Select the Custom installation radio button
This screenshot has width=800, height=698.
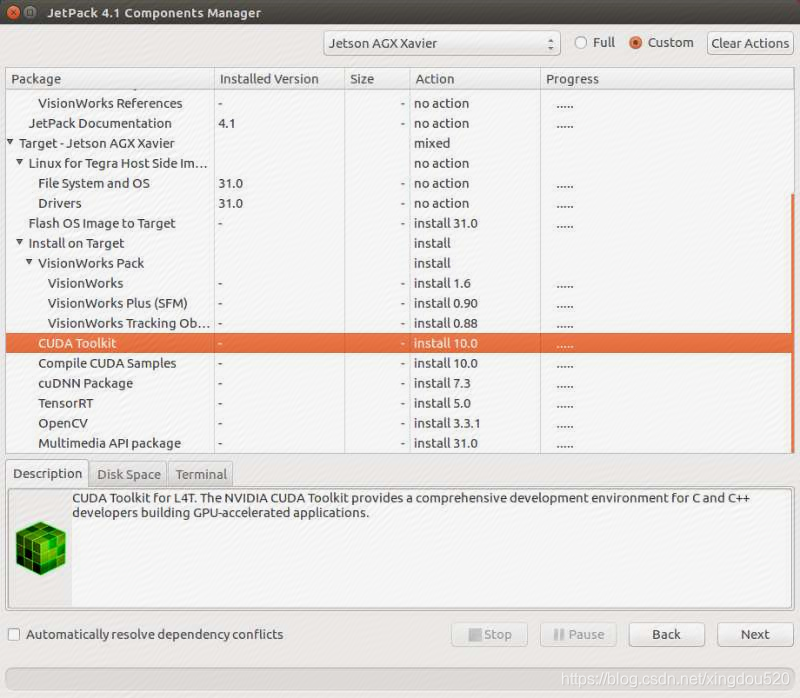click(x=635, y=43)
